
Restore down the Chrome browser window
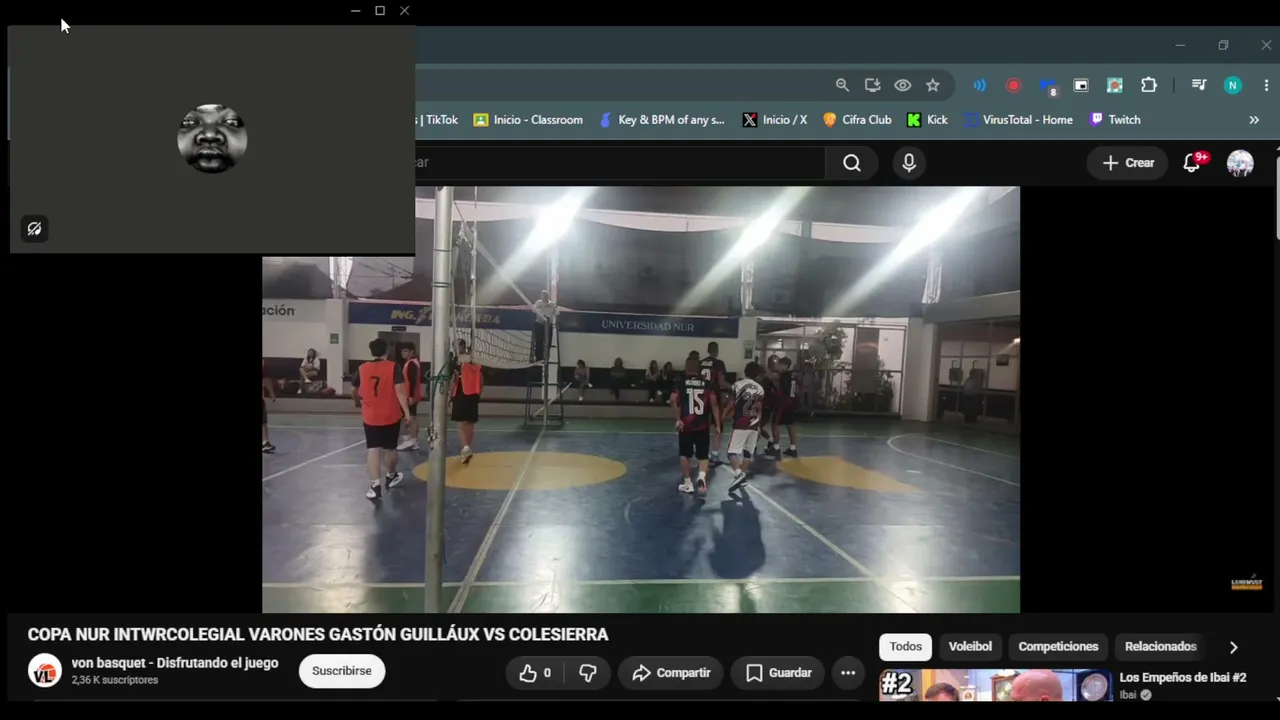coord(1223,45)
